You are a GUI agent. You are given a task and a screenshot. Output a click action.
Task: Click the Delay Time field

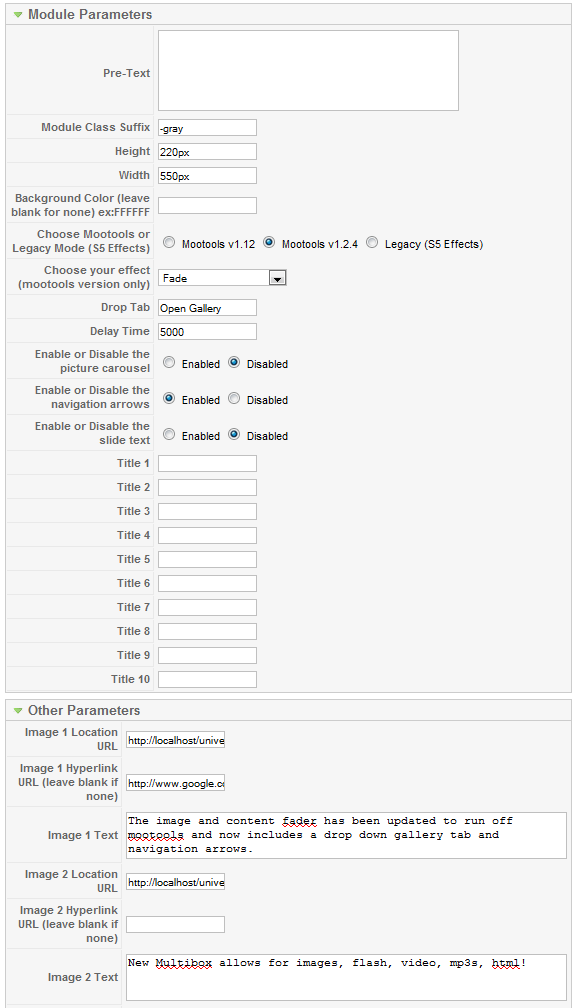tap(208, 332)
